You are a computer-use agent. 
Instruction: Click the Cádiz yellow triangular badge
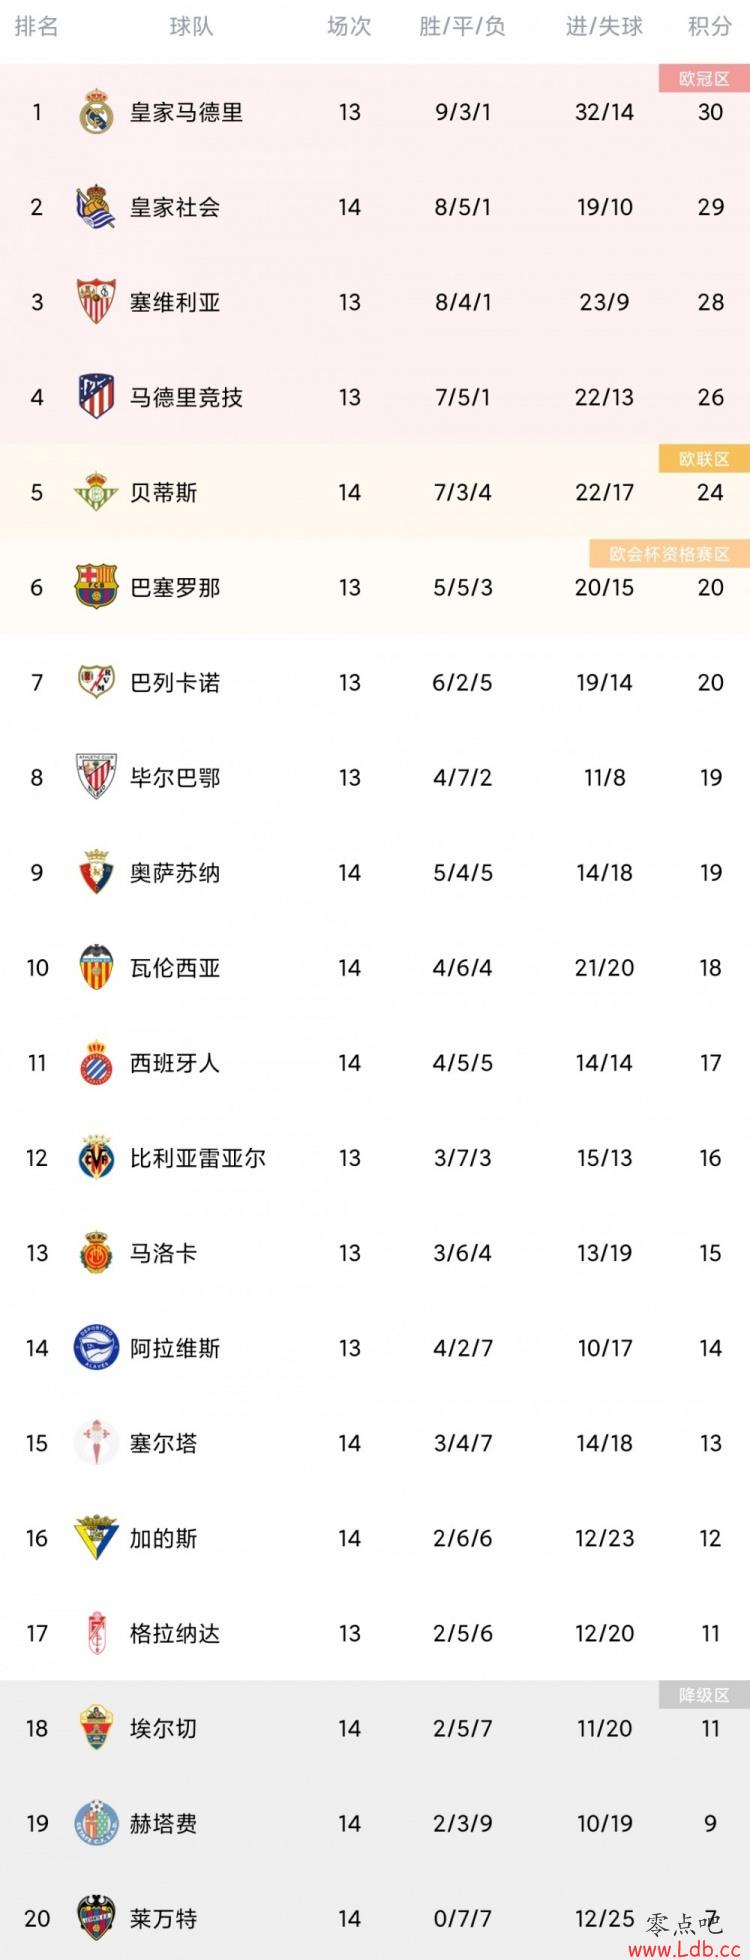pos(97,1538)
